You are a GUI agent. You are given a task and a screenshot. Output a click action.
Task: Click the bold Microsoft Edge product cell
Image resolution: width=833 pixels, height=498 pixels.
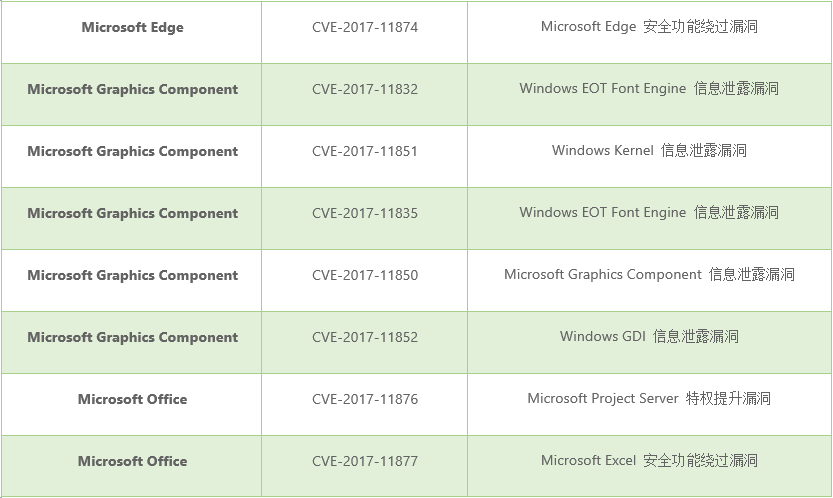[132, 28]
